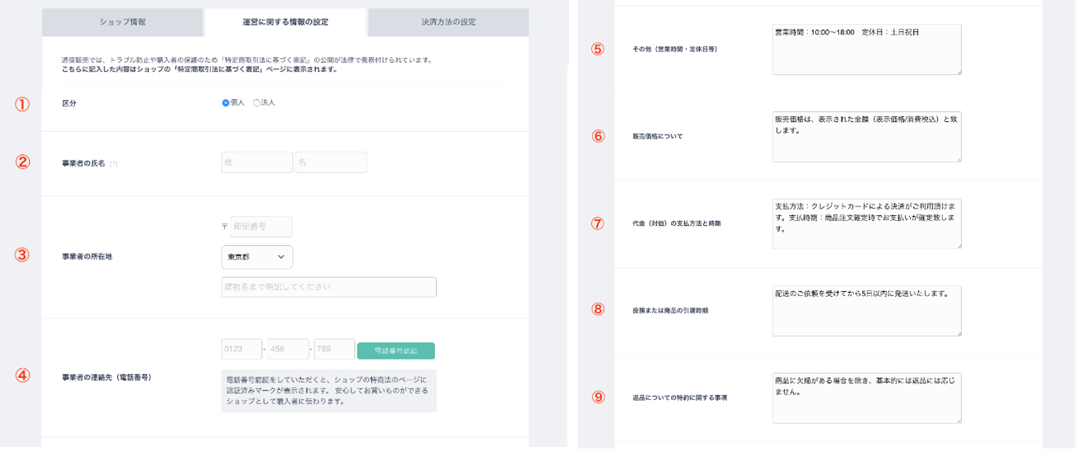Switch to the ショップ情報 tab
This screenshot has height=456, width=1078.
(x=121, y=22)
